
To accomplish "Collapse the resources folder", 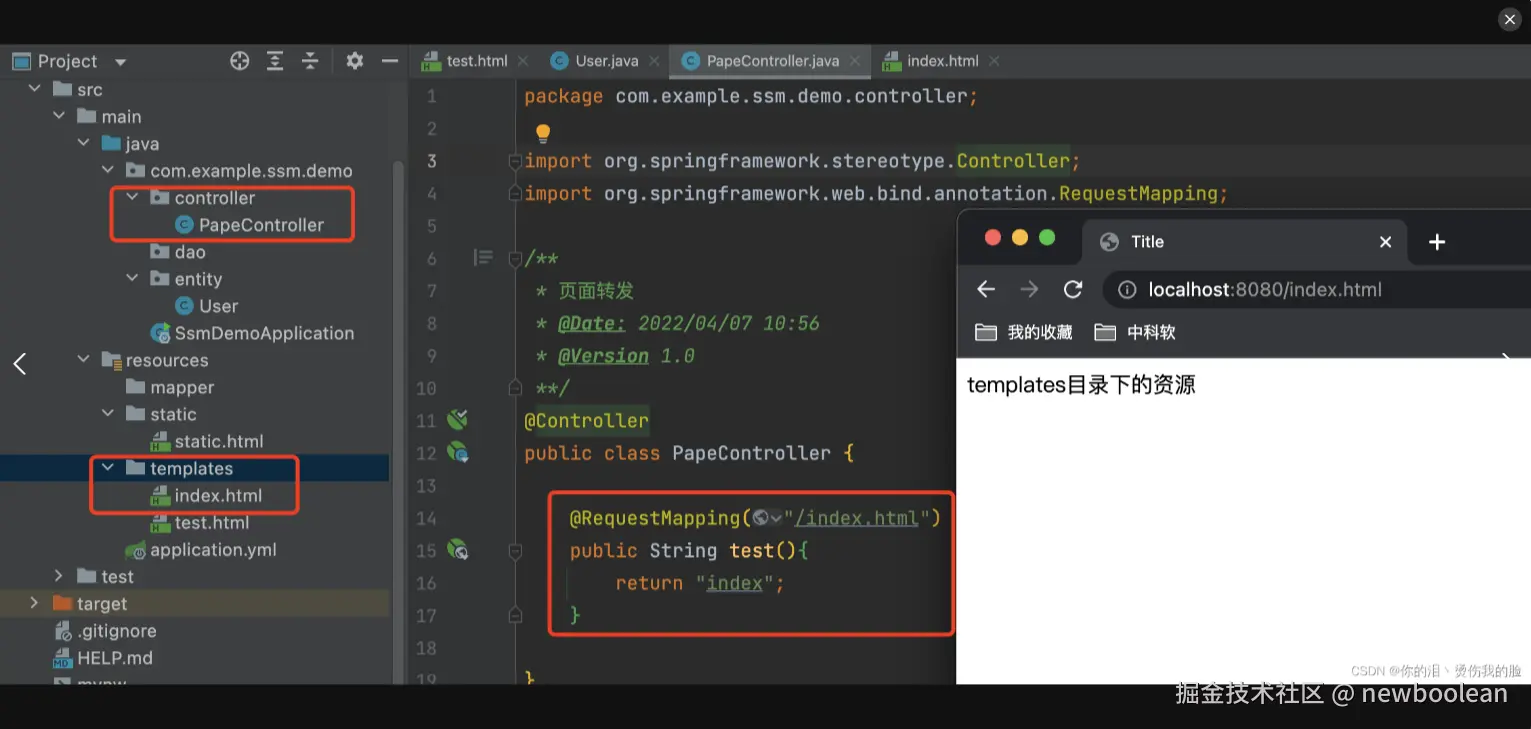I will 84,359.
